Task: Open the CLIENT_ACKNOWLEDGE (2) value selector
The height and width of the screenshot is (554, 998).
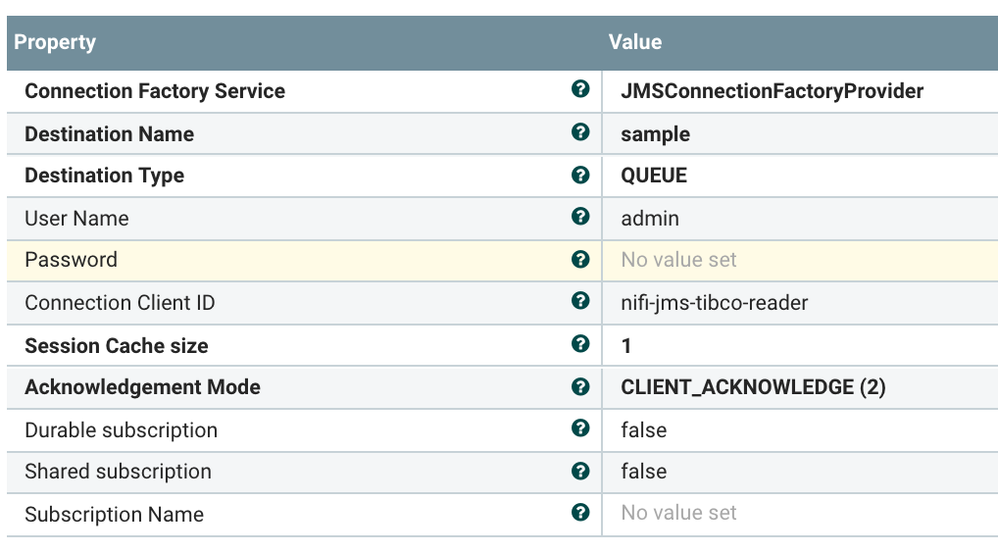Action: 753,387
